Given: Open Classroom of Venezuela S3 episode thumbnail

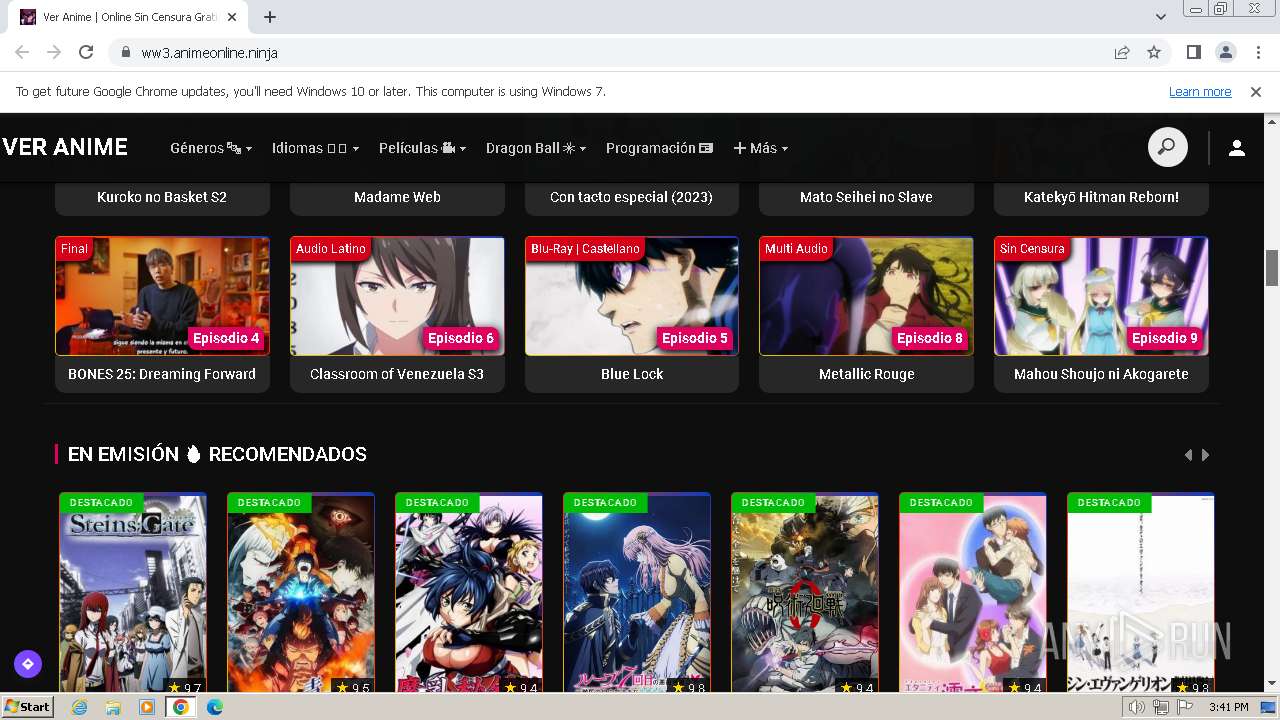Looking at the screenshot, I should pos(397,296).
